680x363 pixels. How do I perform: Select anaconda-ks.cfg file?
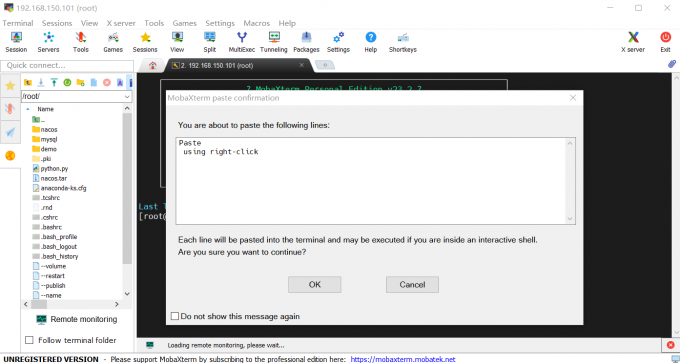59,188
